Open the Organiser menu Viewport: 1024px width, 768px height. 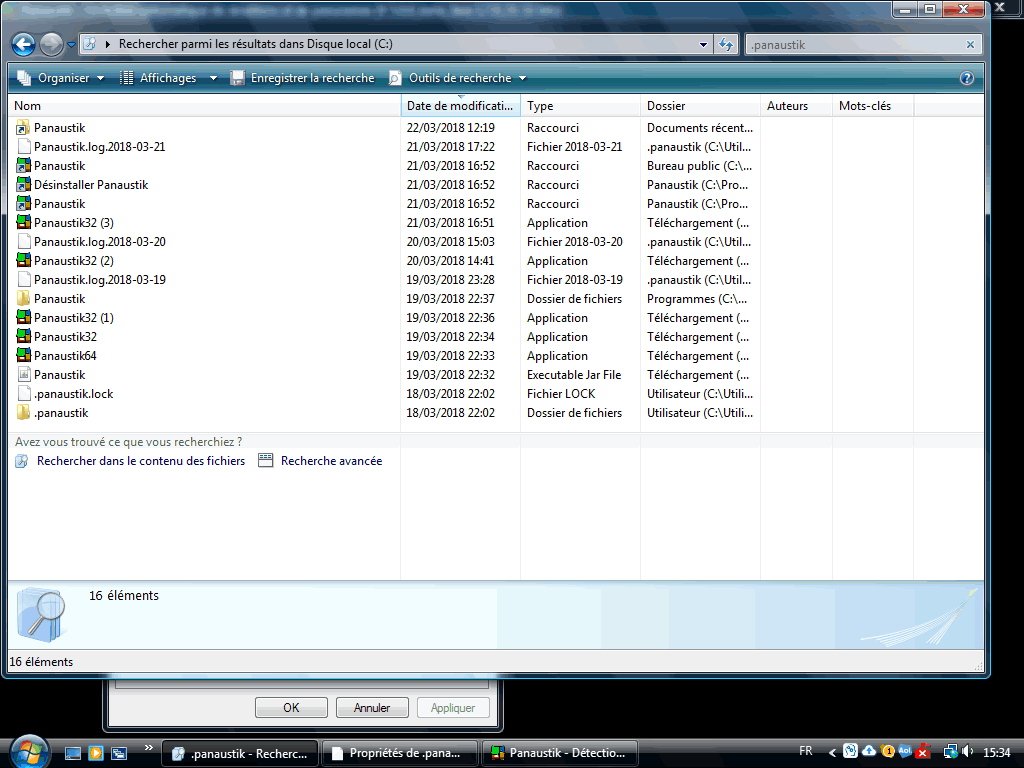[62, 78]
